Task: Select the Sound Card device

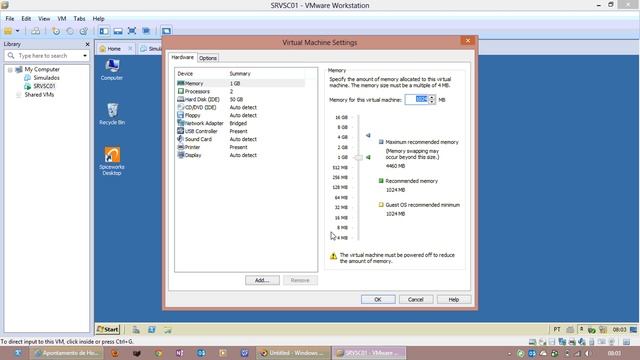Action: (241, 139)
